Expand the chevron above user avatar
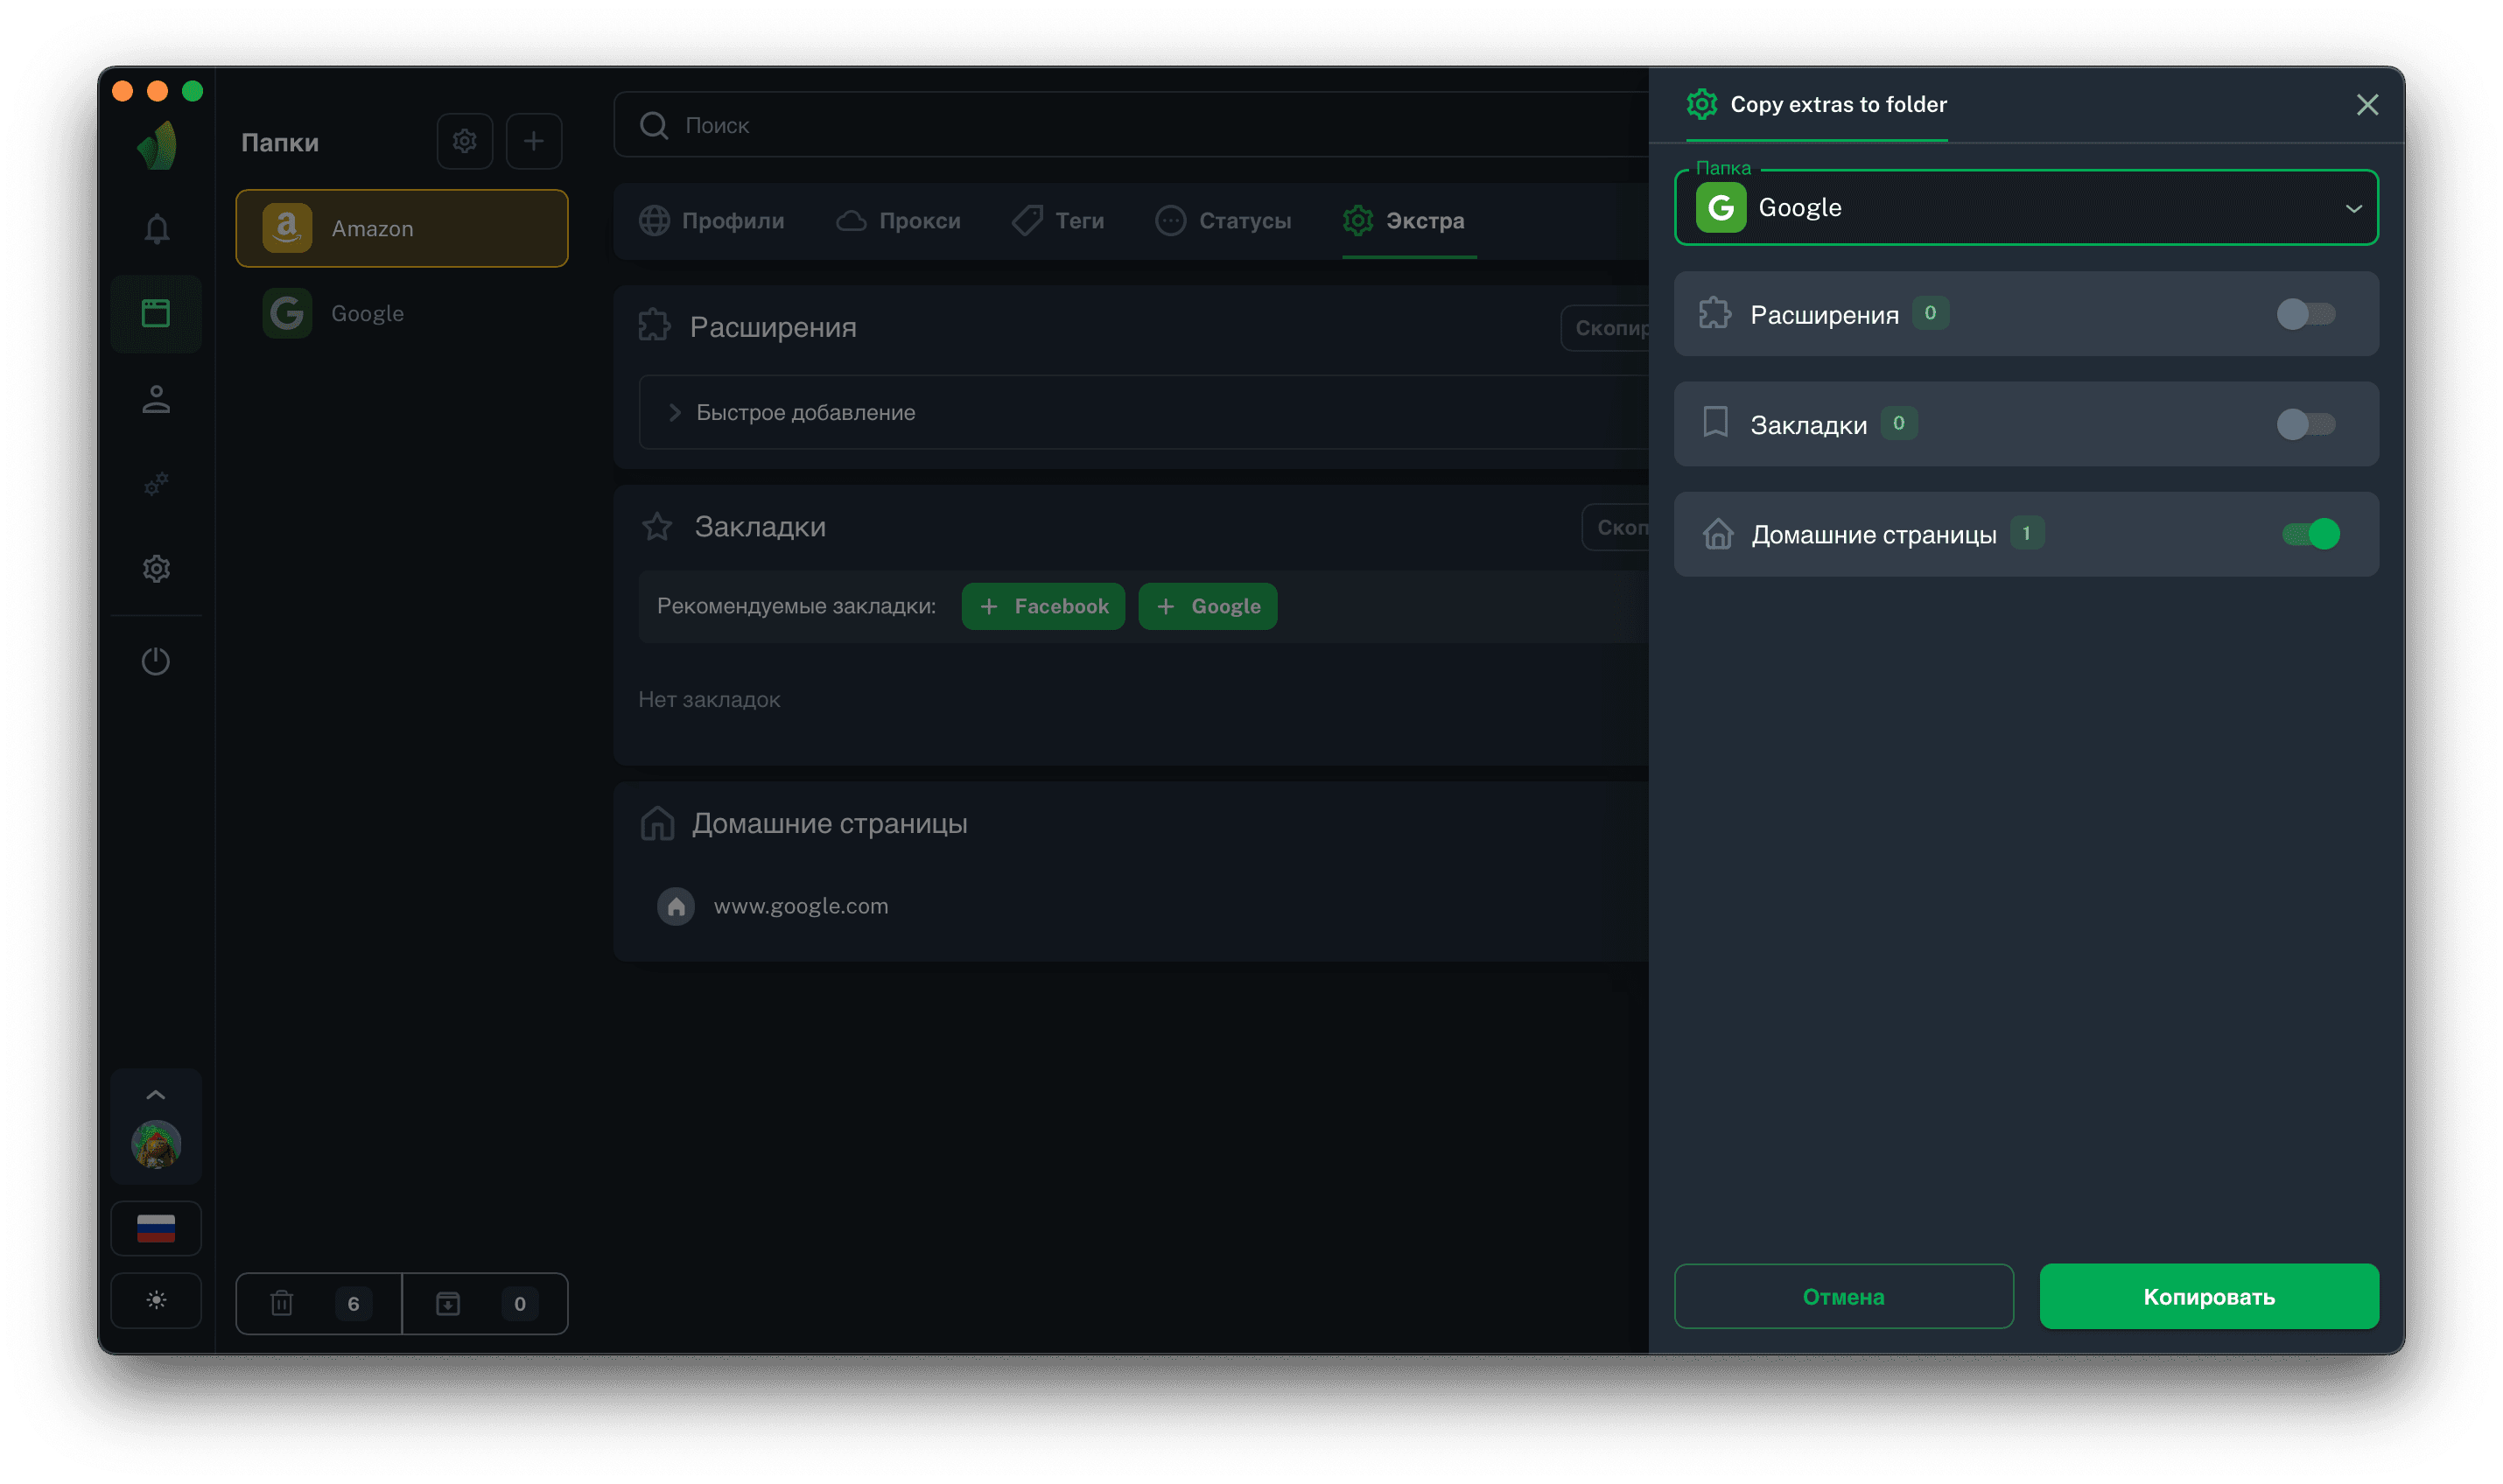The height and width of the screenshot is (1484, 2503). point(156,1095)
